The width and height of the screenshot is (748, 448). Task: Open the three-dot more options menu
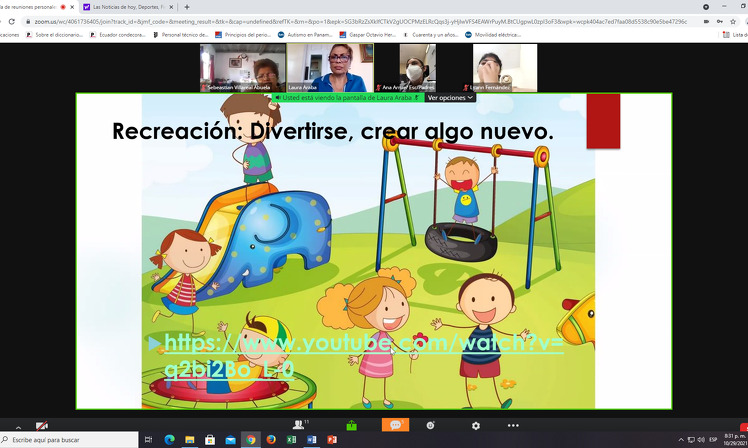pos(513,425)
